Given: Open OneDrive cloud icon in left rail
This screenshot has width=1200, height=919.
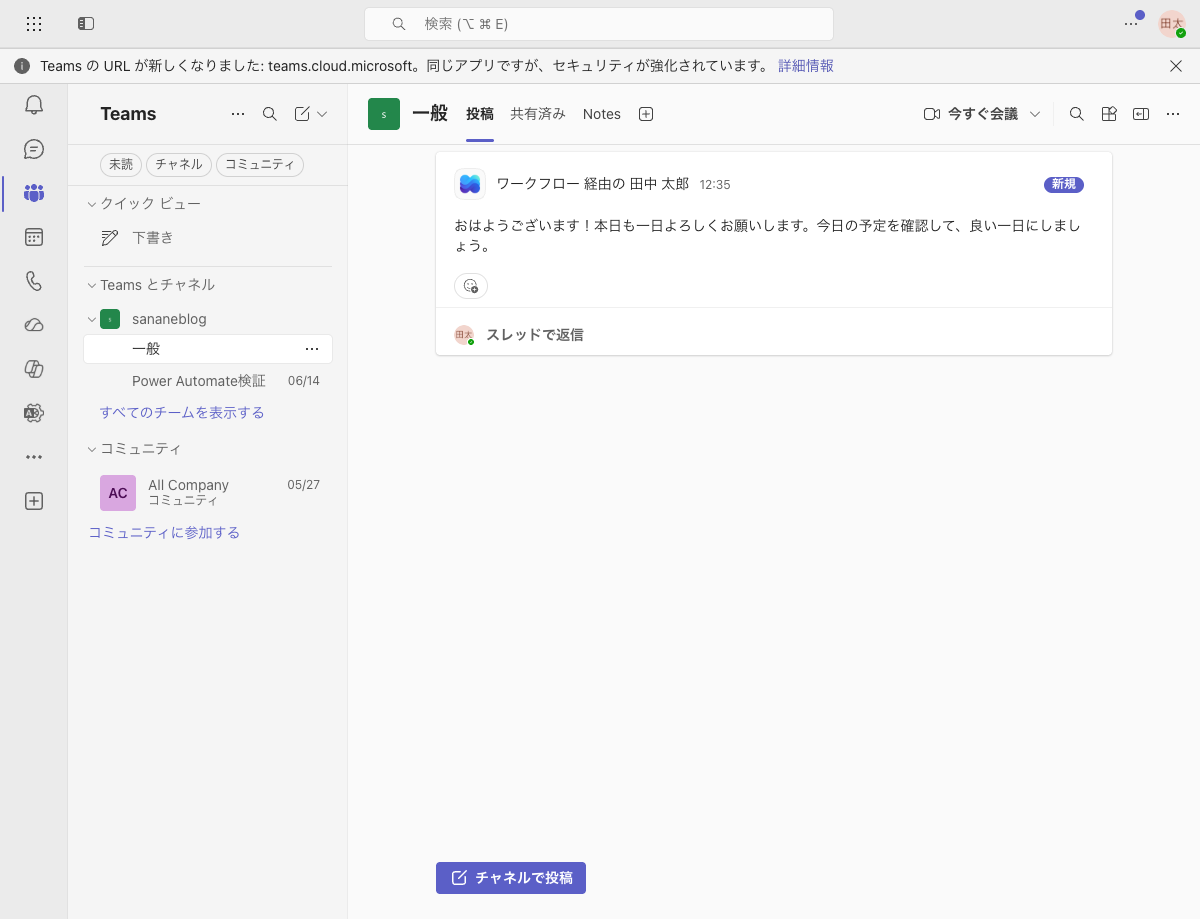Looking at the screenshot, I should (34, 325).
